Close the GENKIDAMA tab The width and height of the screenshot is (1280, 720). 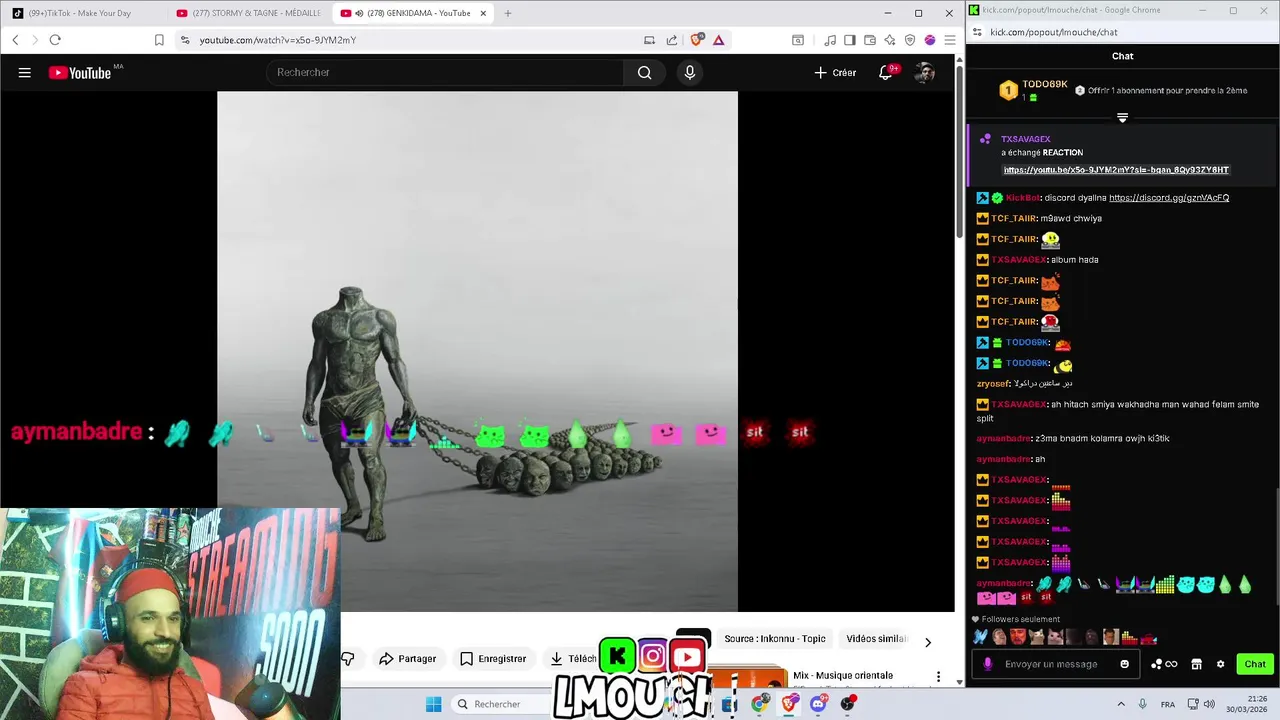click(484, 13)
